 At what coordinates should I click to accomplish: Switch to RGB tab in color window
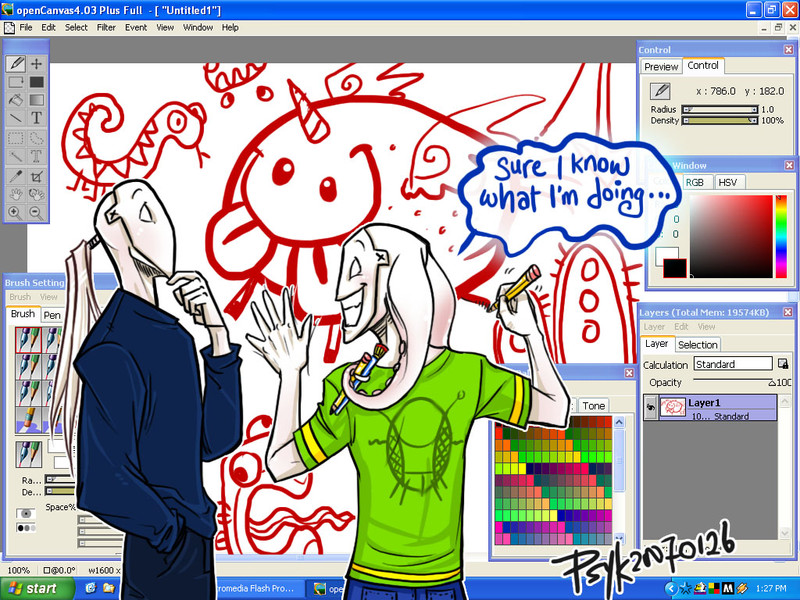point(694,182)
